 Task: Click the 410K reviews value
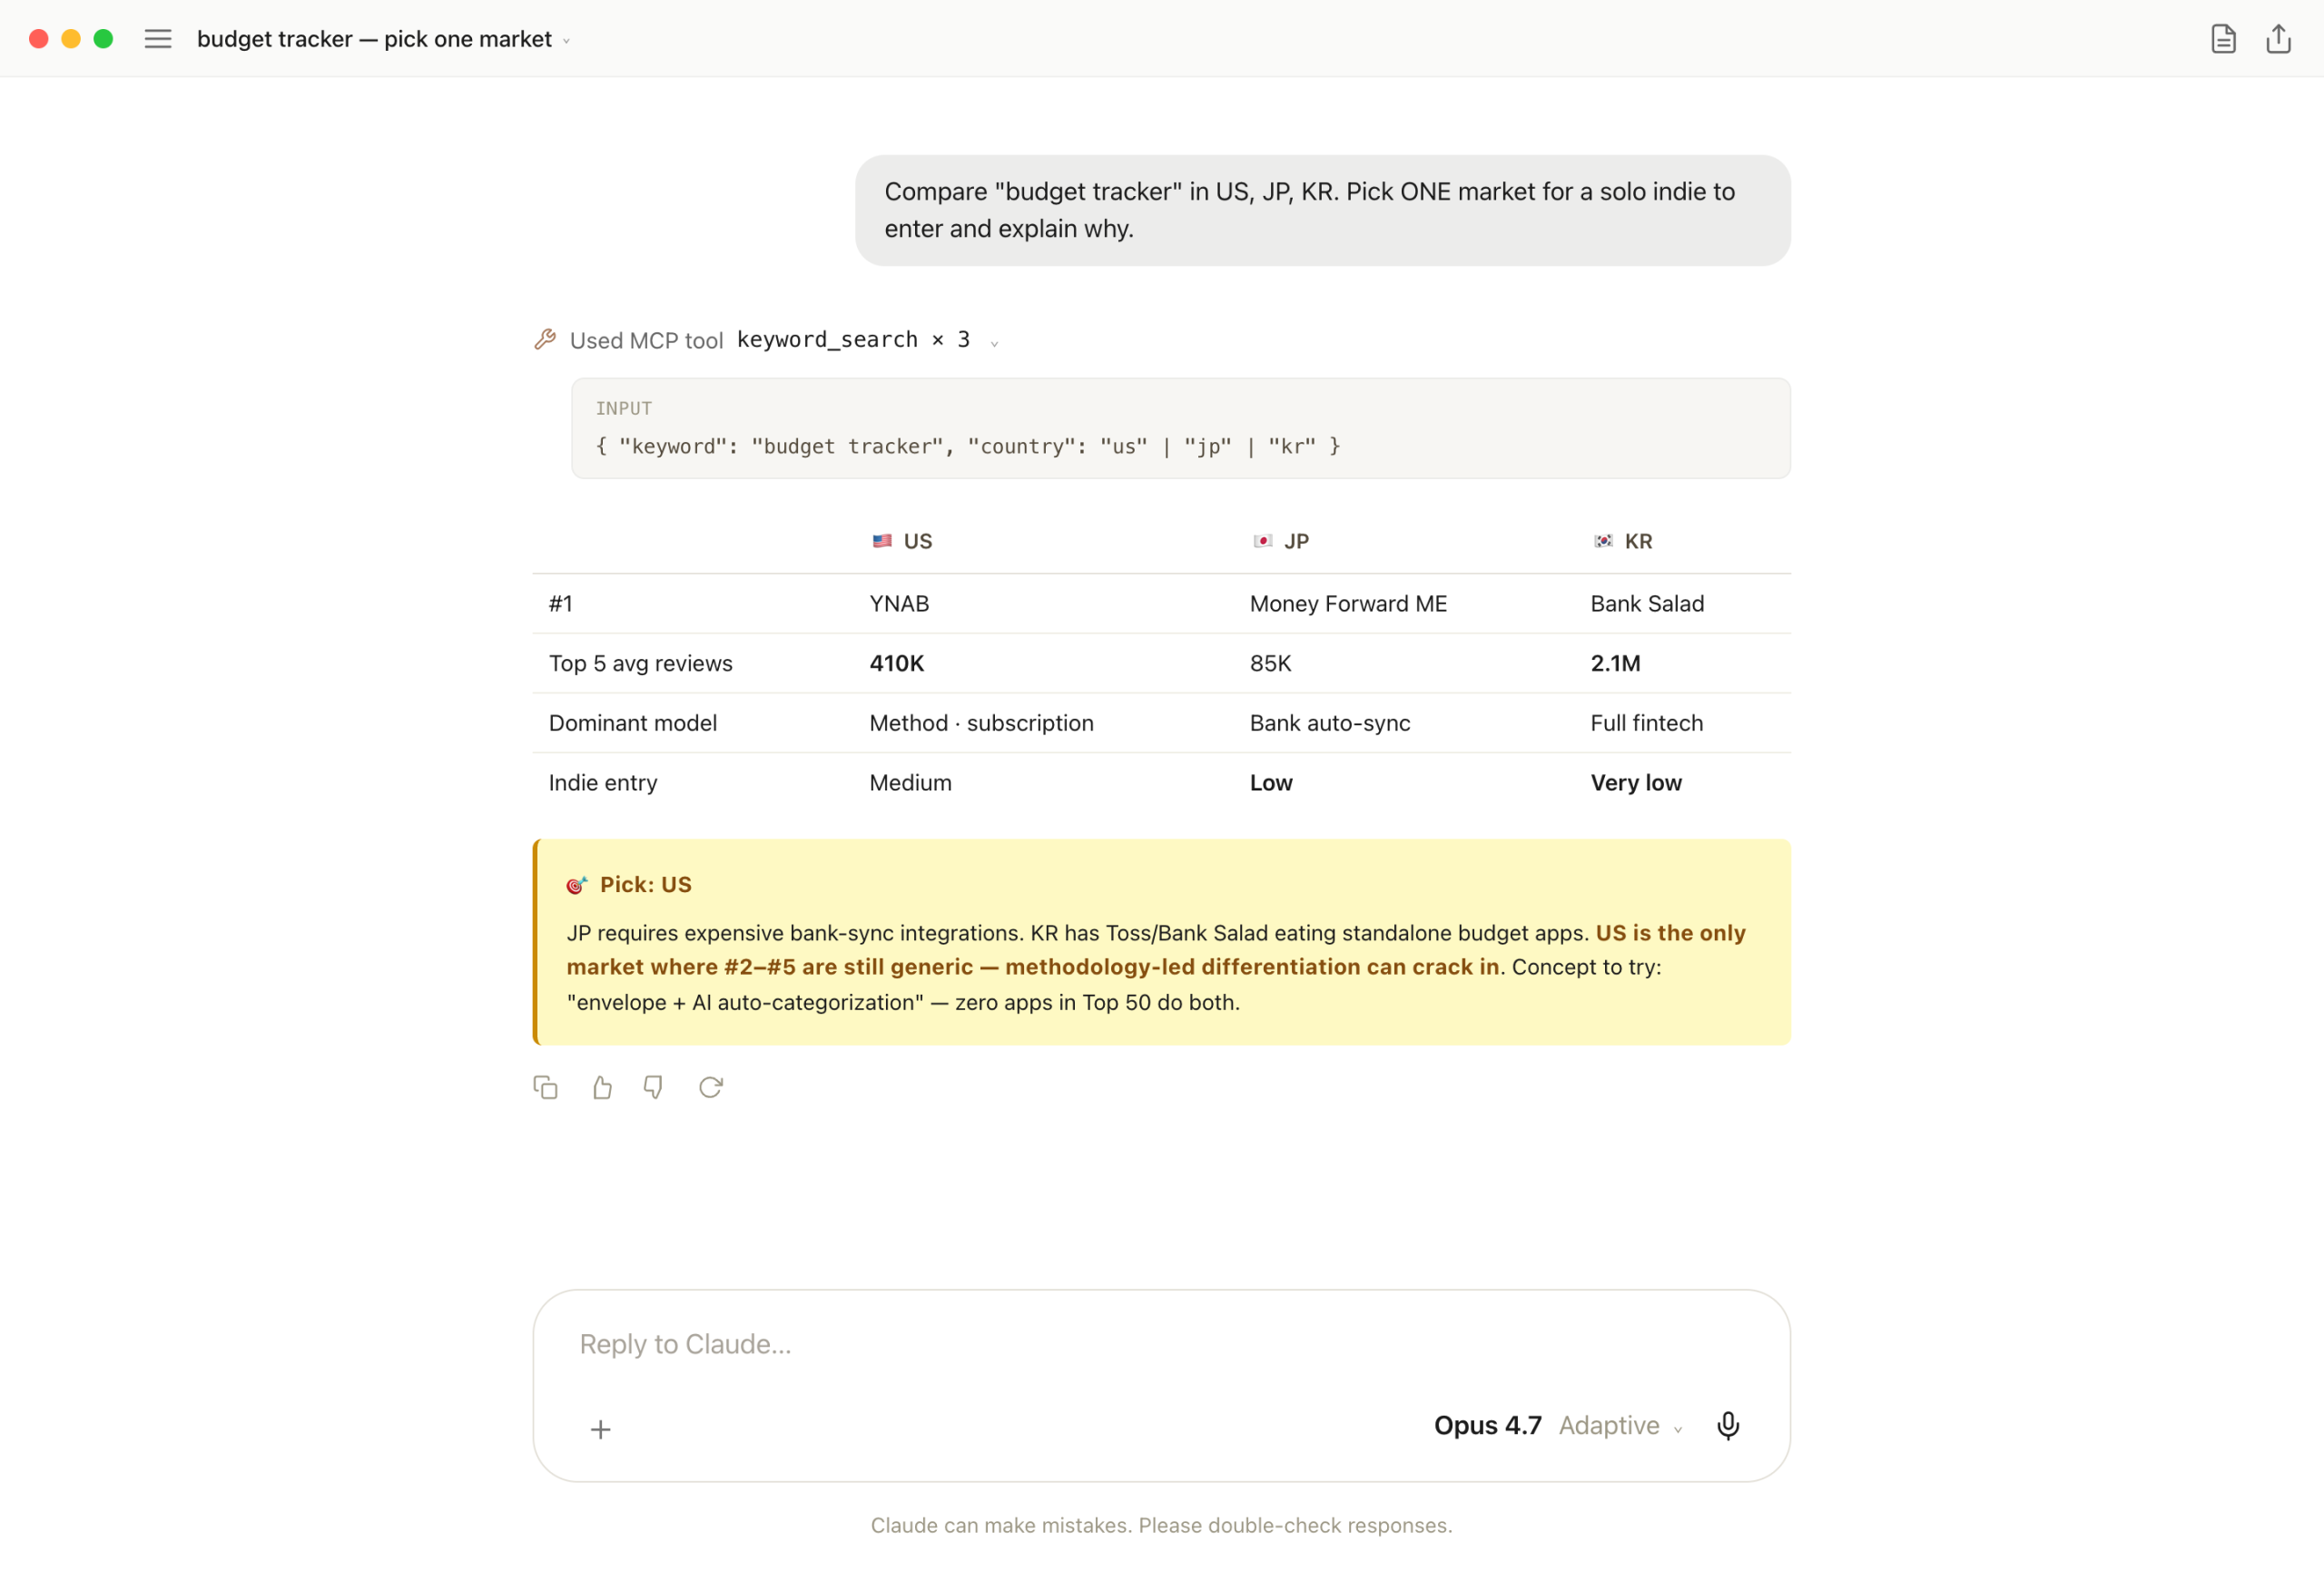click(896, 664)
